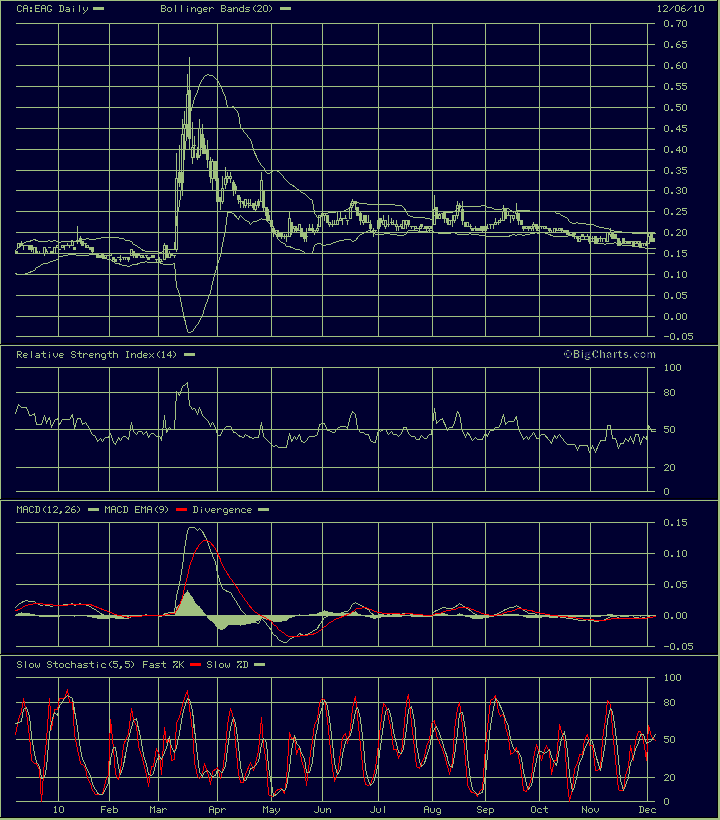Click the 0.40 price axis value

[675, 150]
